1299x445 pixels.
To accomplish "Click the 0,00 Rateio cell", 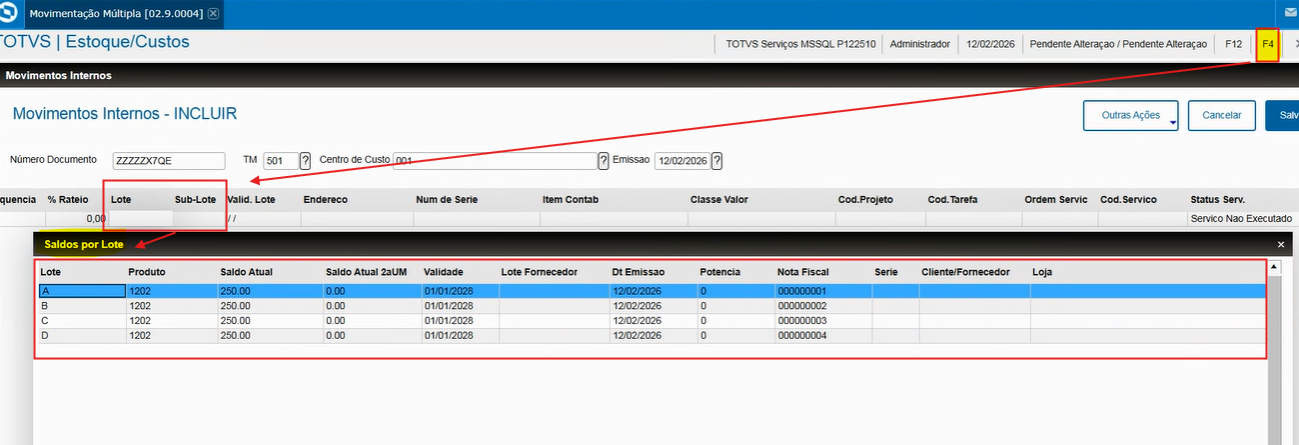I will point(76,218).
